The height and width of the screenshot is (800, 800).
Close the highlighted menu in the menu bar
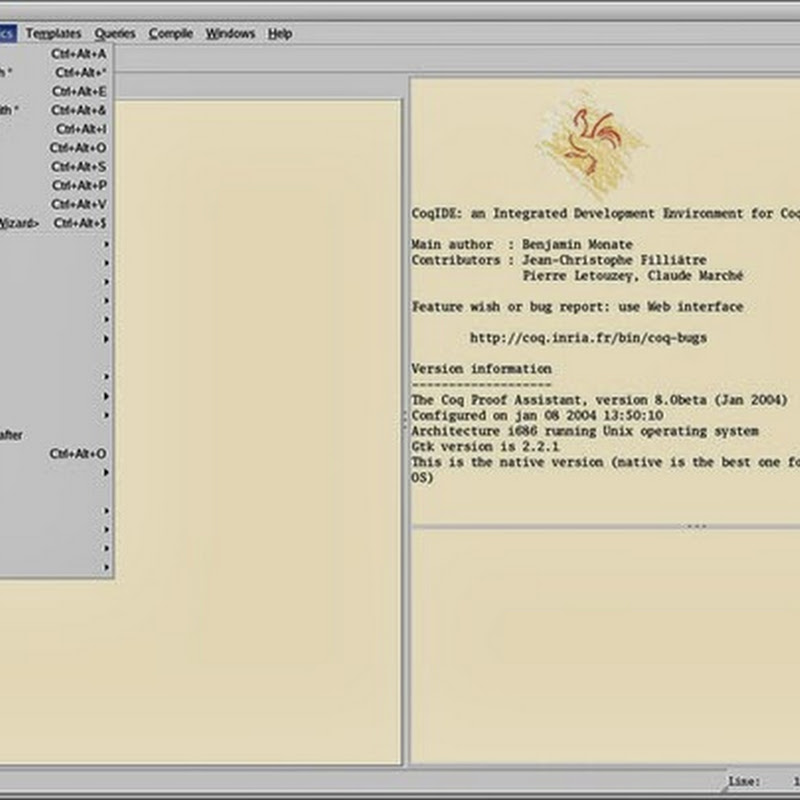pyautogui.click(x=6, y=33)
